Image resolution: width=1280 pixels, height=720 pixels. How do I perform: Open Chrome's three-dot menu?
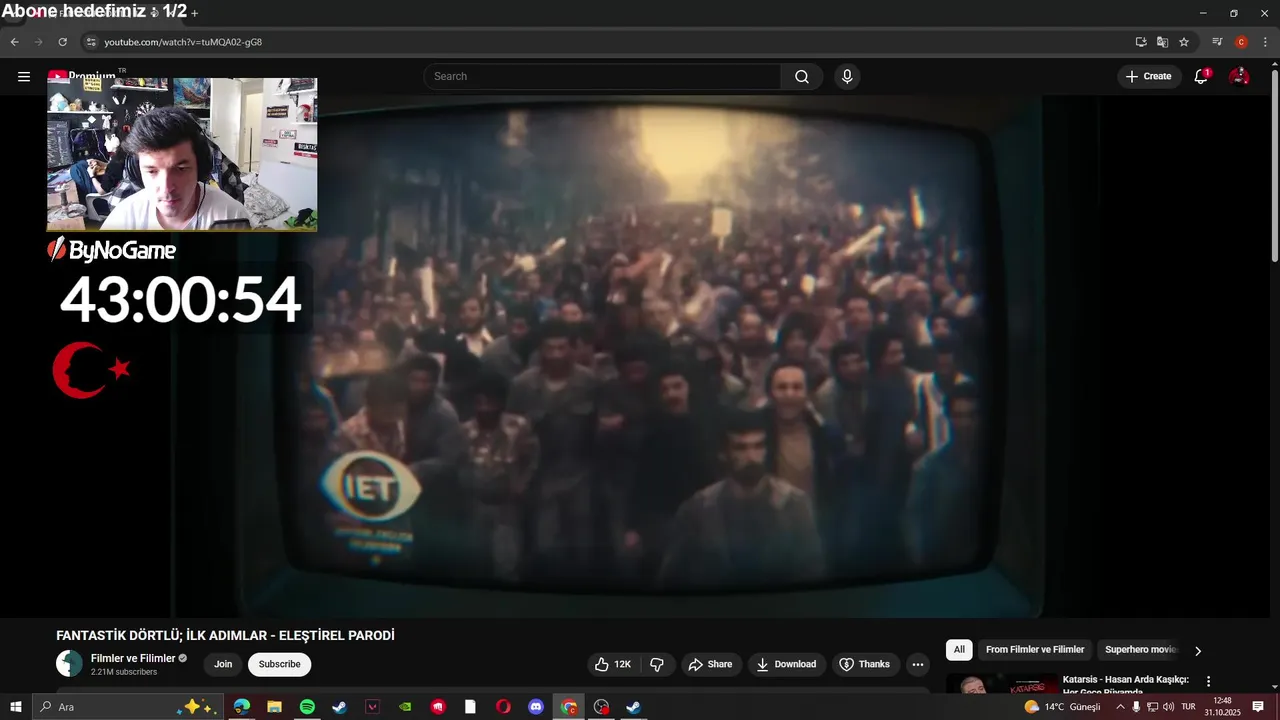pos(1265,42)
